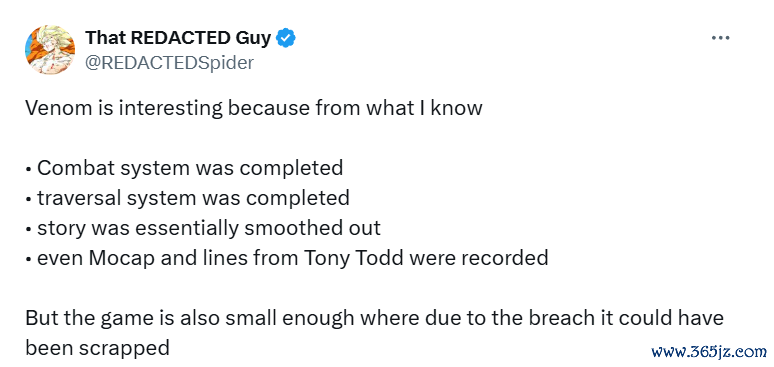Click the 'traversal system was completed' line
The width and height of the screenshot is (774, 367).
point(188,198)
